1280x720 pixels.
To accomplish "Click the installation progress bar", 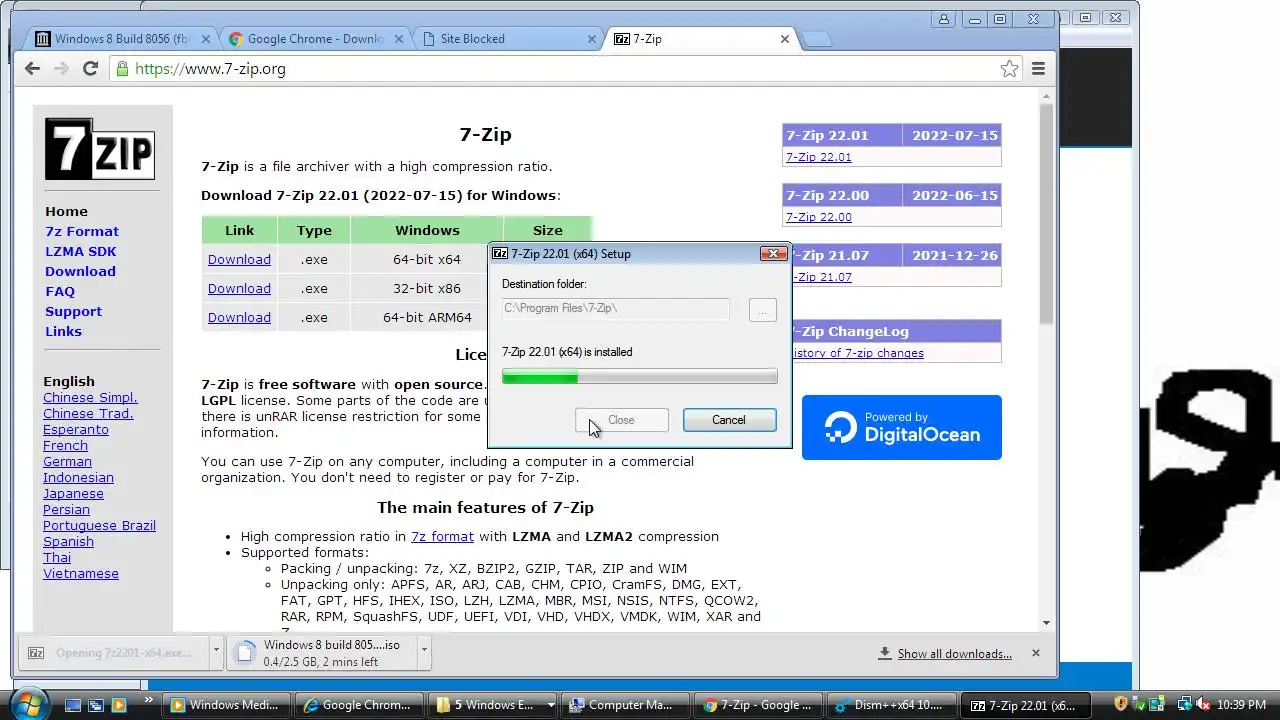I will (x=639, y=376).
